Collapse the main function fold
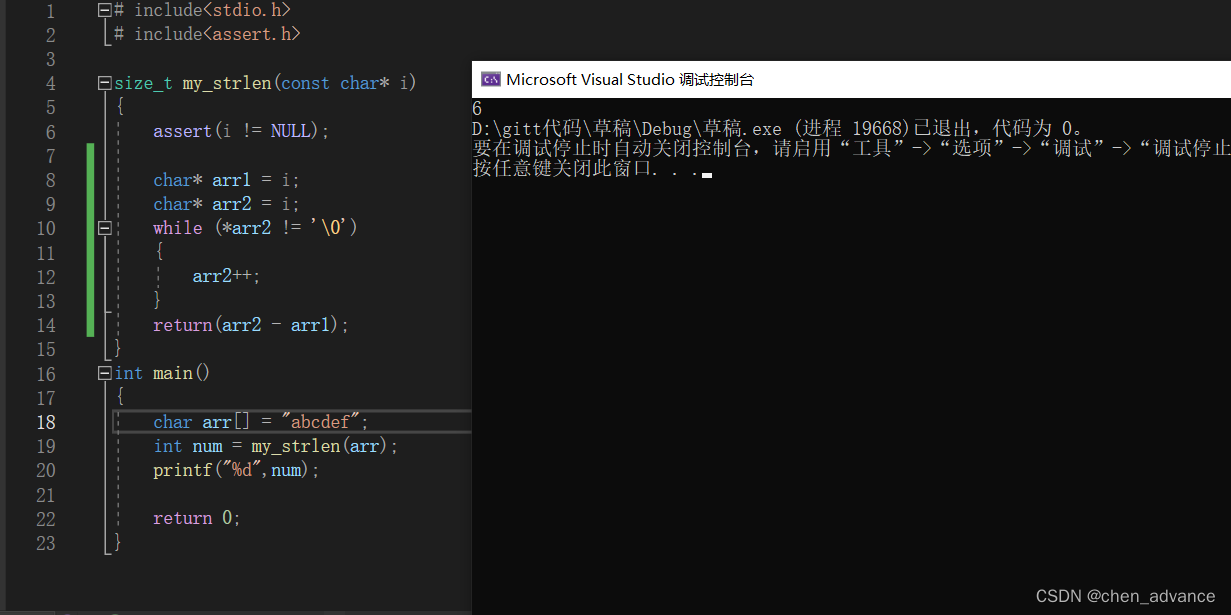This screenshot has height=615, width=1231. (104, 373)
